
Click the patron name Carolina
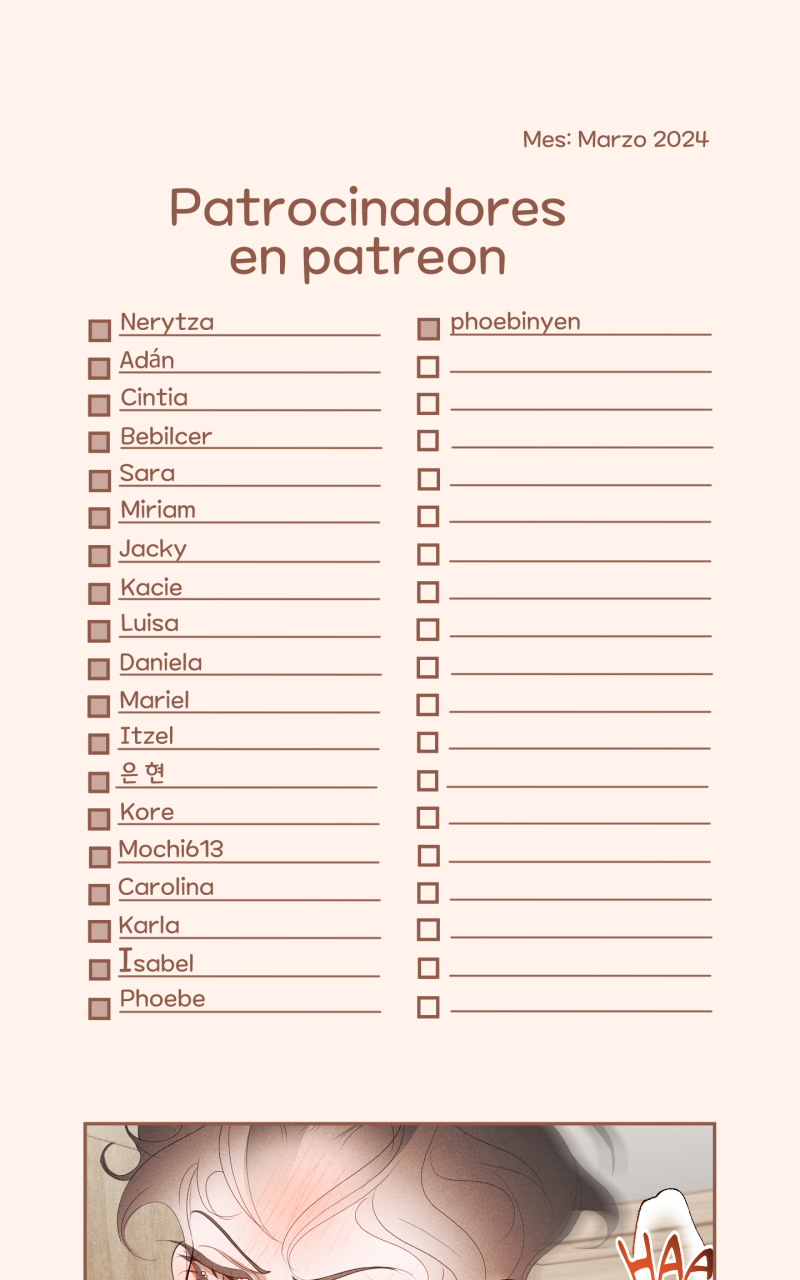tap(166, 887)
